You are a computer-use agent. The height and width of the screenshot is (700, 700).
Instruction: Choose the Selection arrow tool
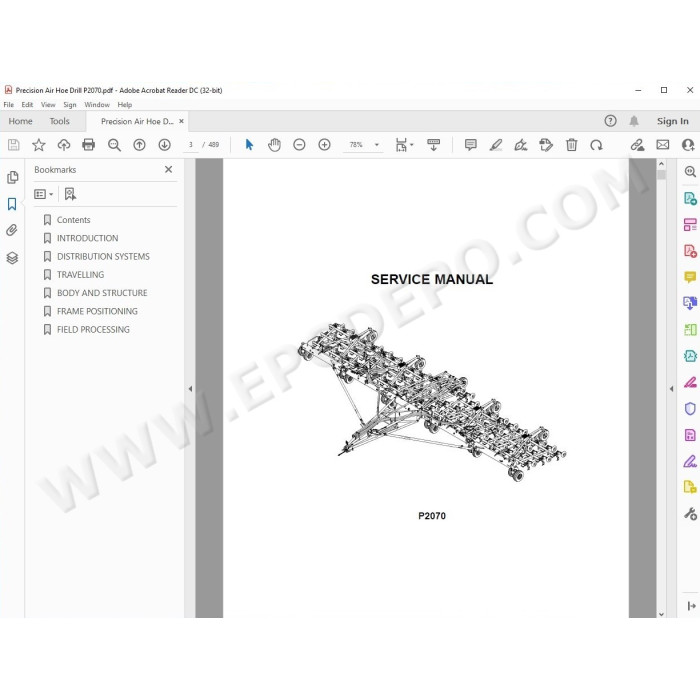[x=249, y=145]
